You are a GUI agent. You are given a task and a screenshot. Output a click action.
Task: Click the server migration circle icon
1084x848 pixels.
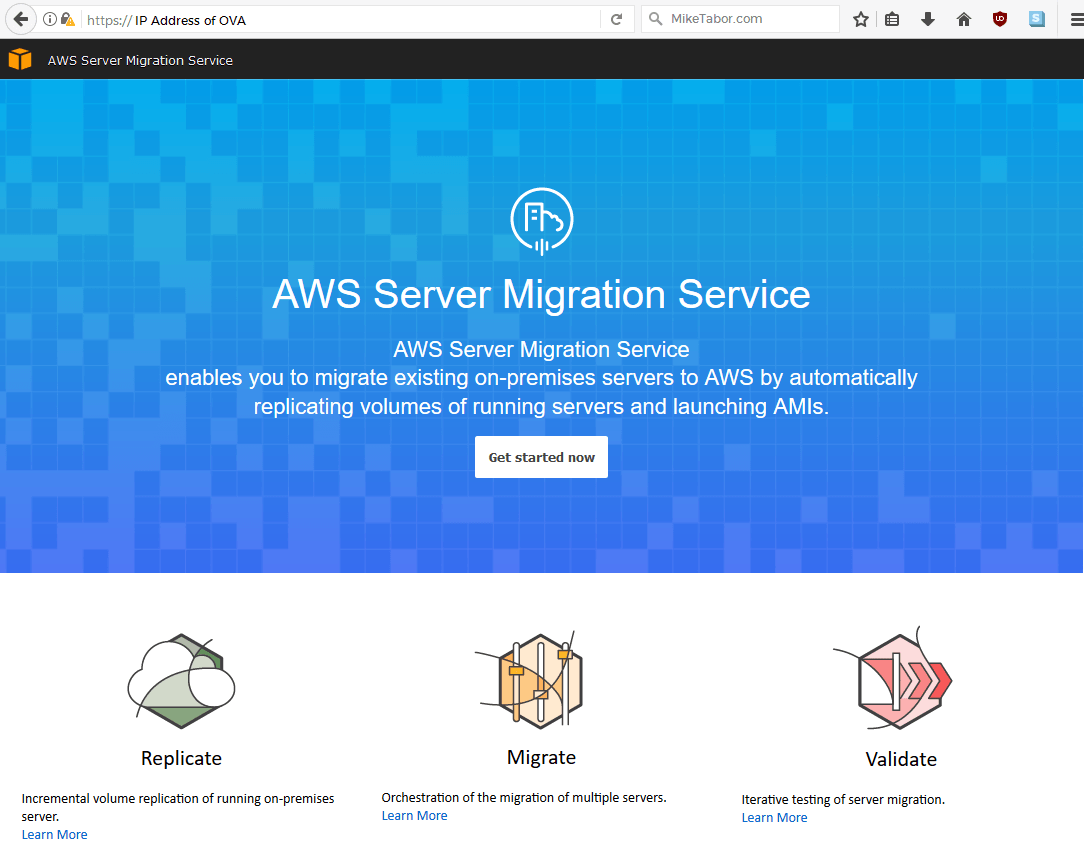pos(541,221)
